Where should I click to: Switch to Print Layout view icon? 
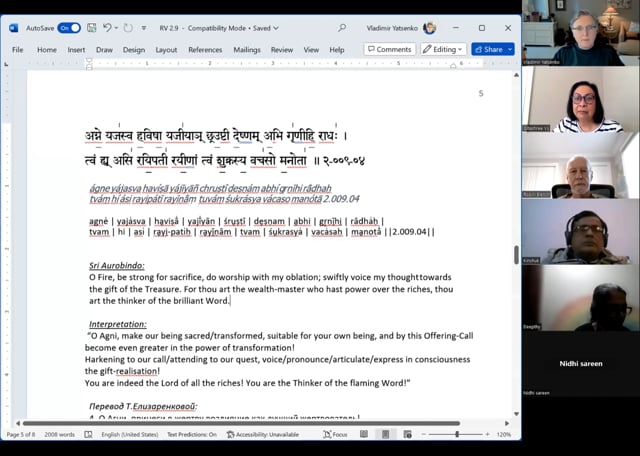(385, 434)
